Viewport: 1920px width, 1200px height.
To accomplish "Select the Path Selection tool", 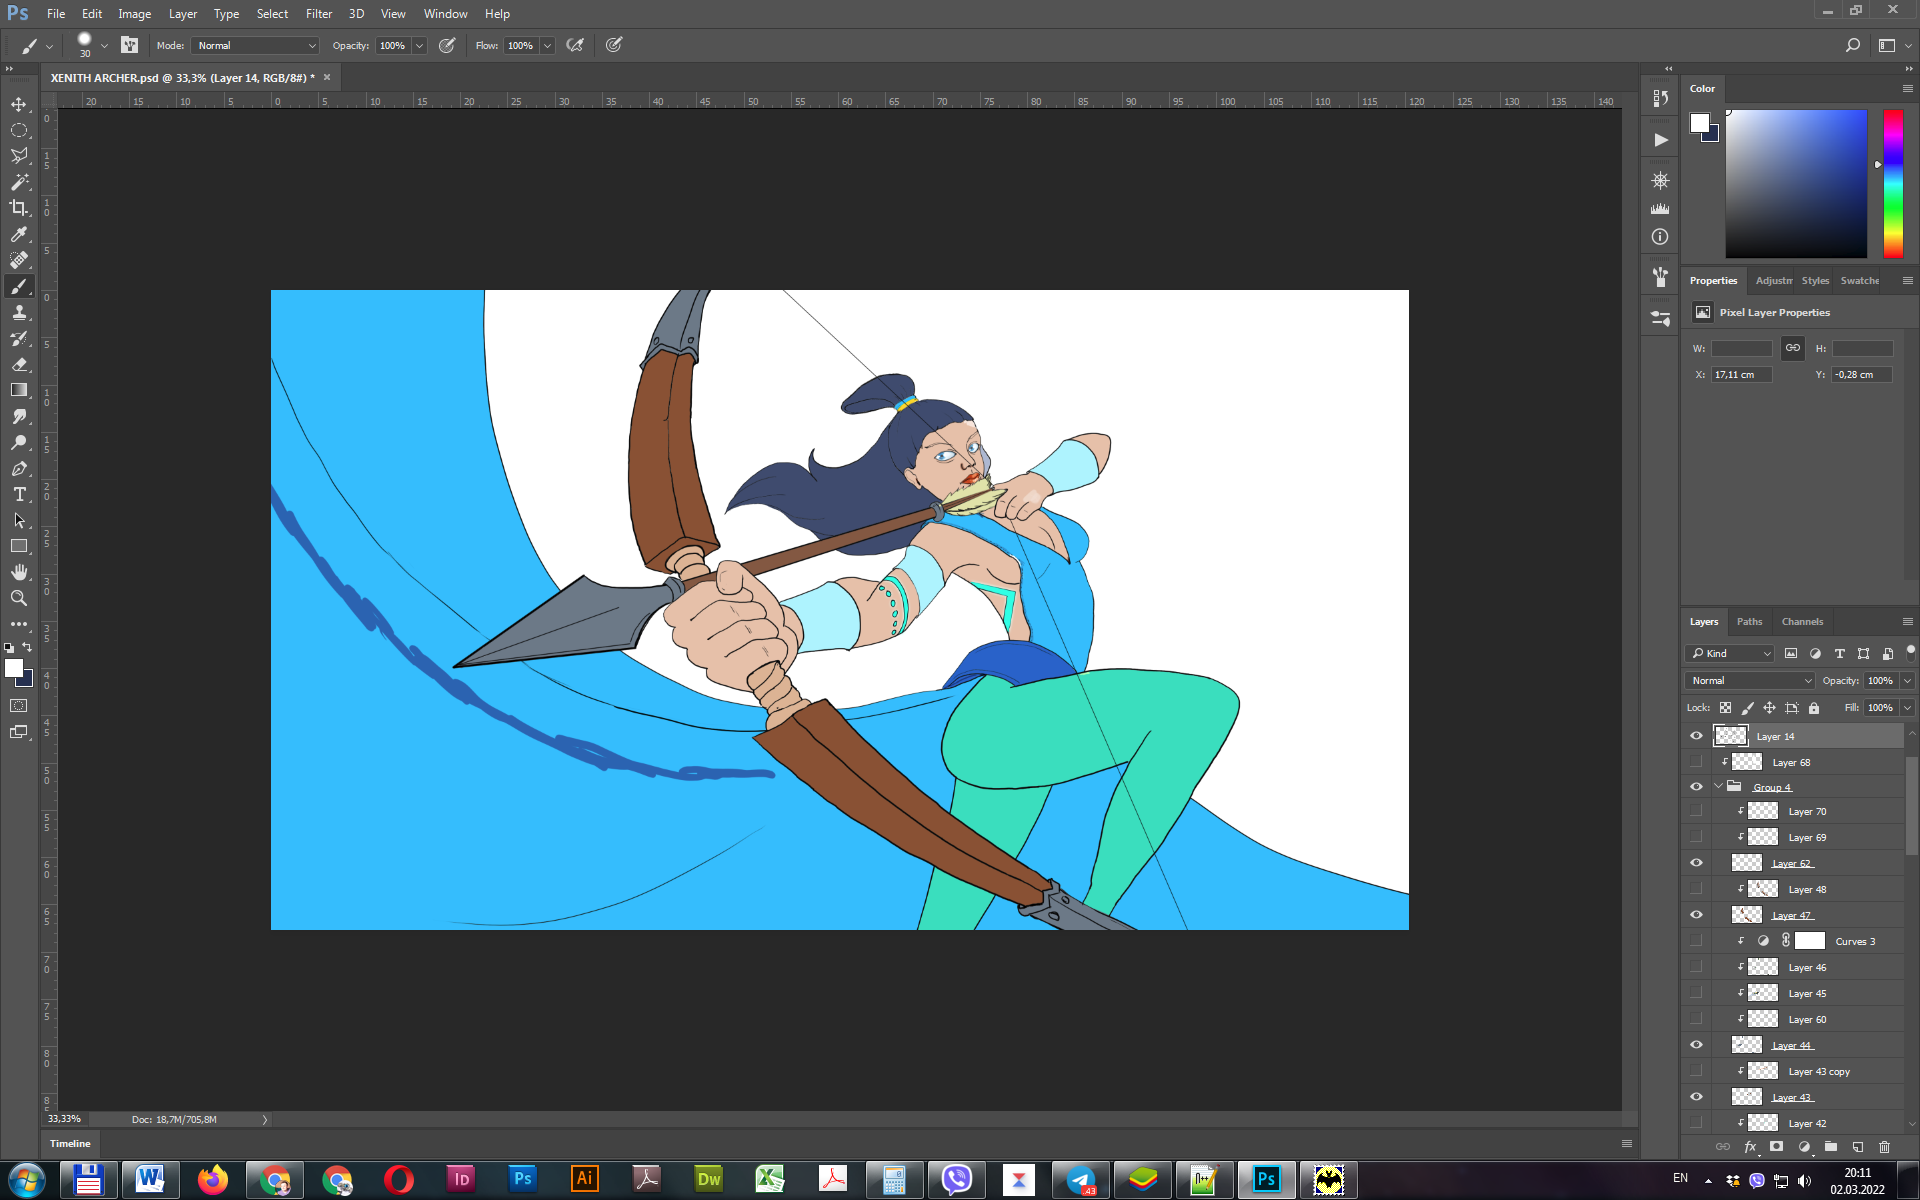I will [19, 520].
